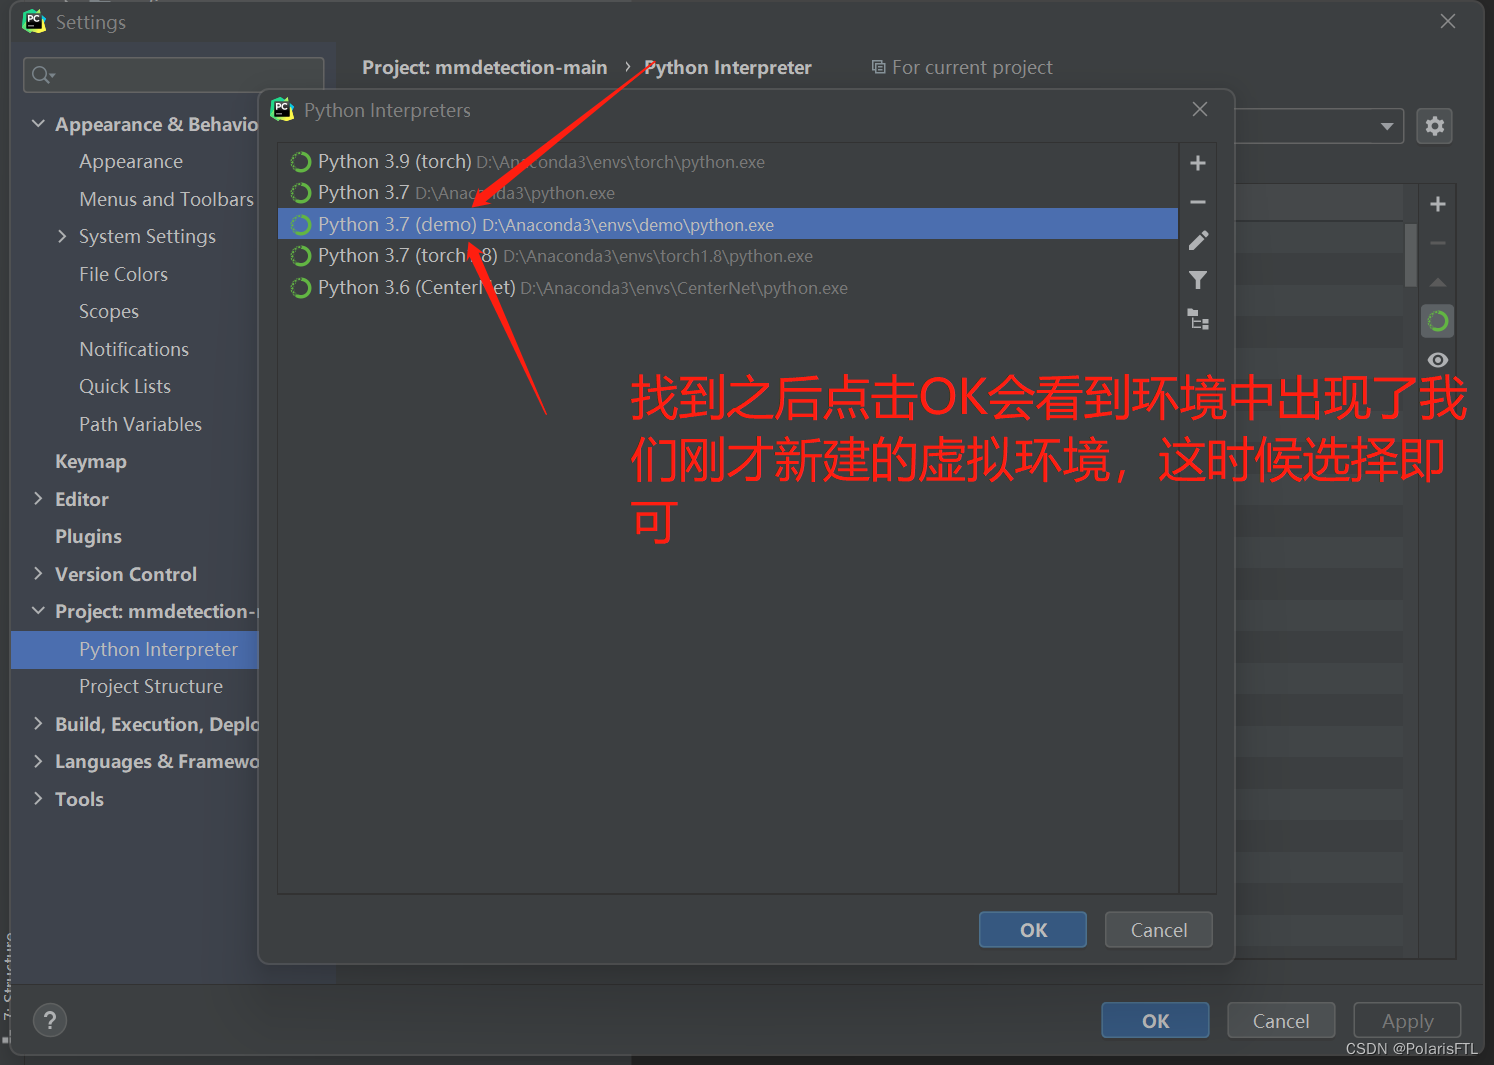Viewport: 1494px width, 1065px height.
Task: Edit the selected interpreter with the pencil icon
Action: pyautogui.click(x=1197, y=240)
